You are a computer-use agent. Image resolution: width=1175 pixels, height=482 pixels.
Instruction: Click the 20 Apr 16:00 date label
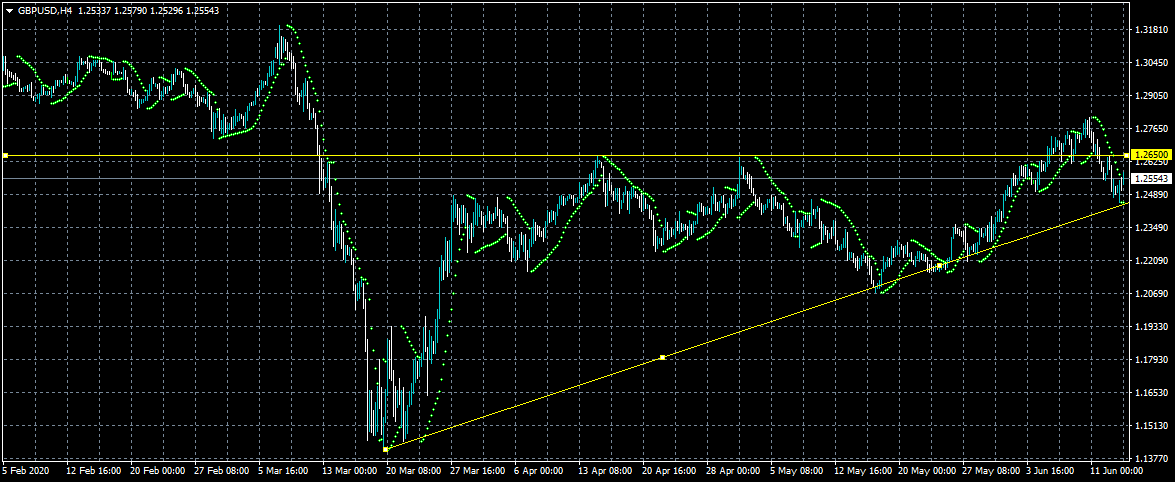(x=669, y=472)
